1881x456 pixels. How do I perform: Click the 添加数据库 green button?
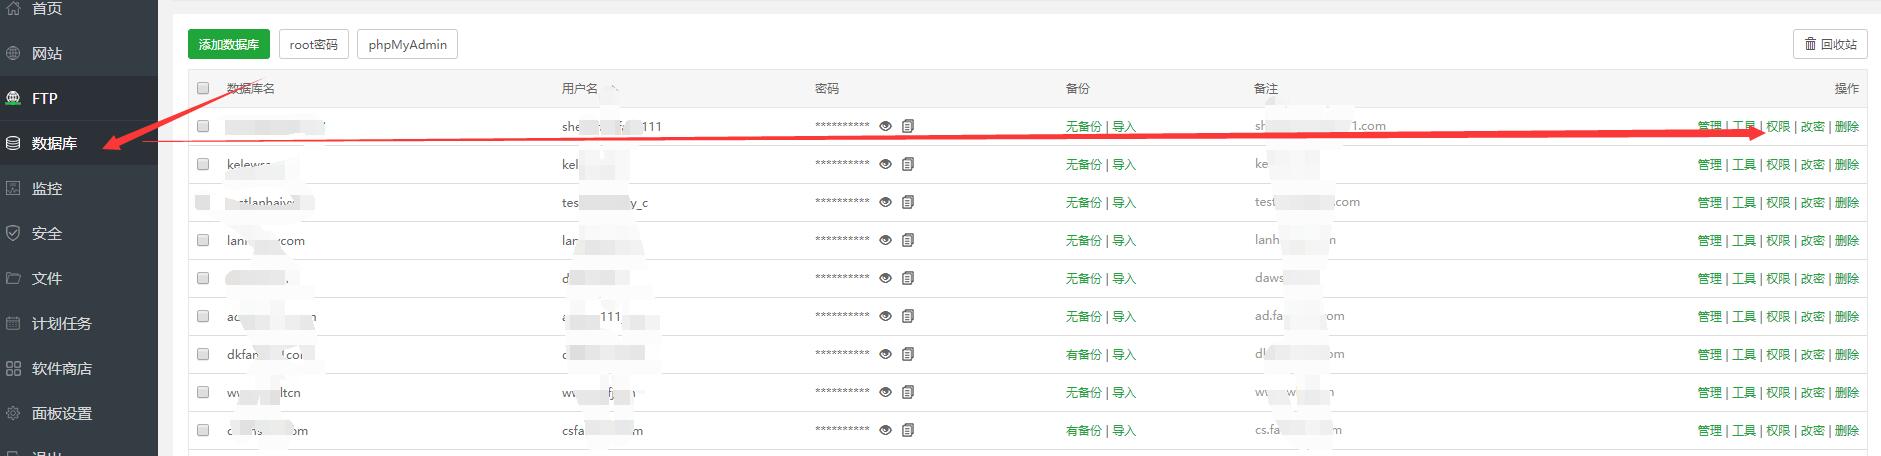coord(228,44)
